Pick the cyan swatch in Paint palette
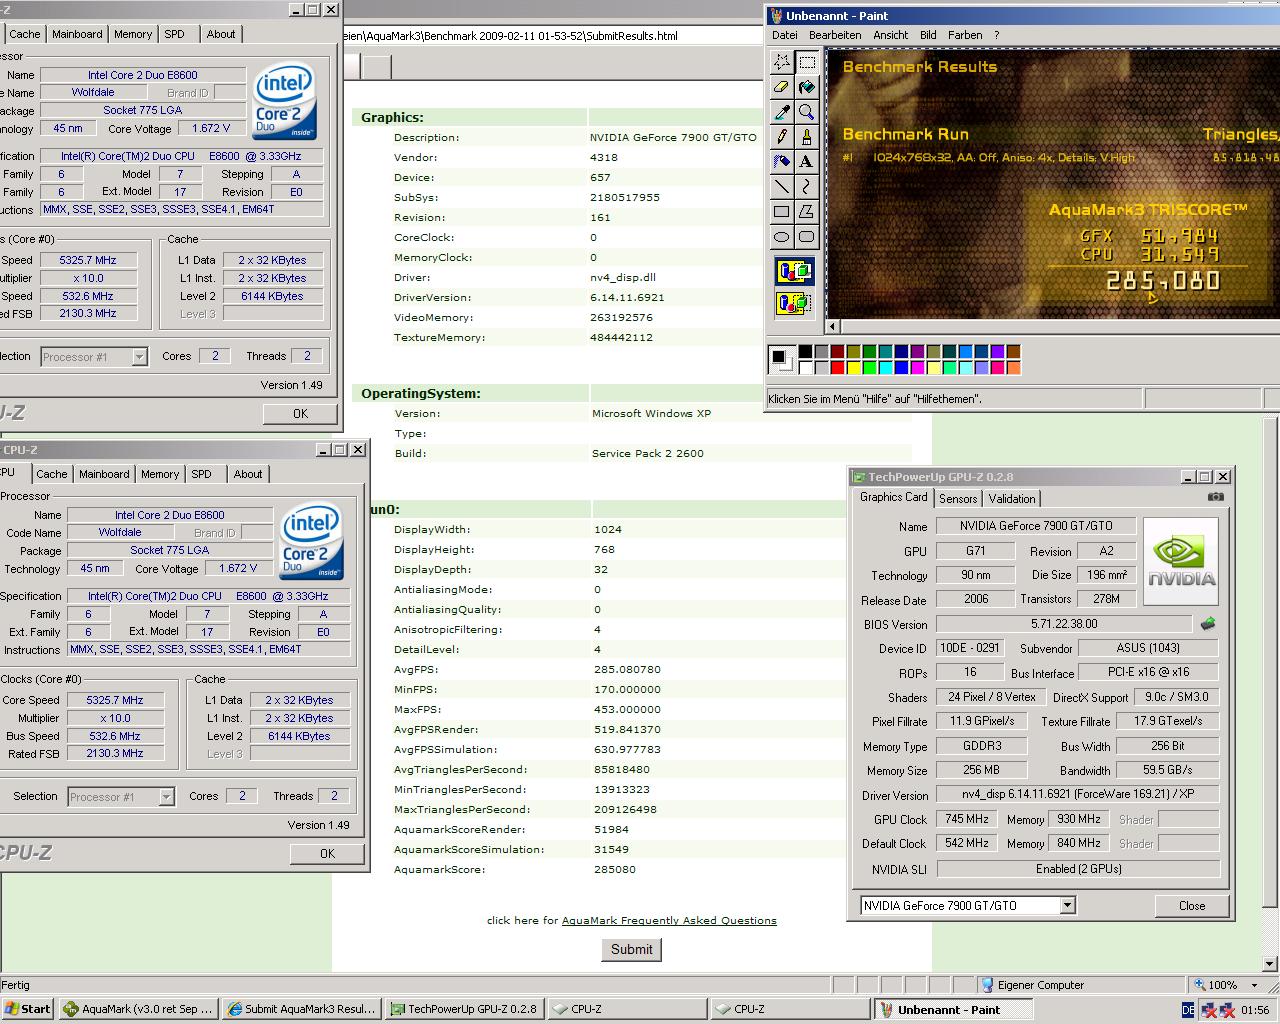 point(885,368)
